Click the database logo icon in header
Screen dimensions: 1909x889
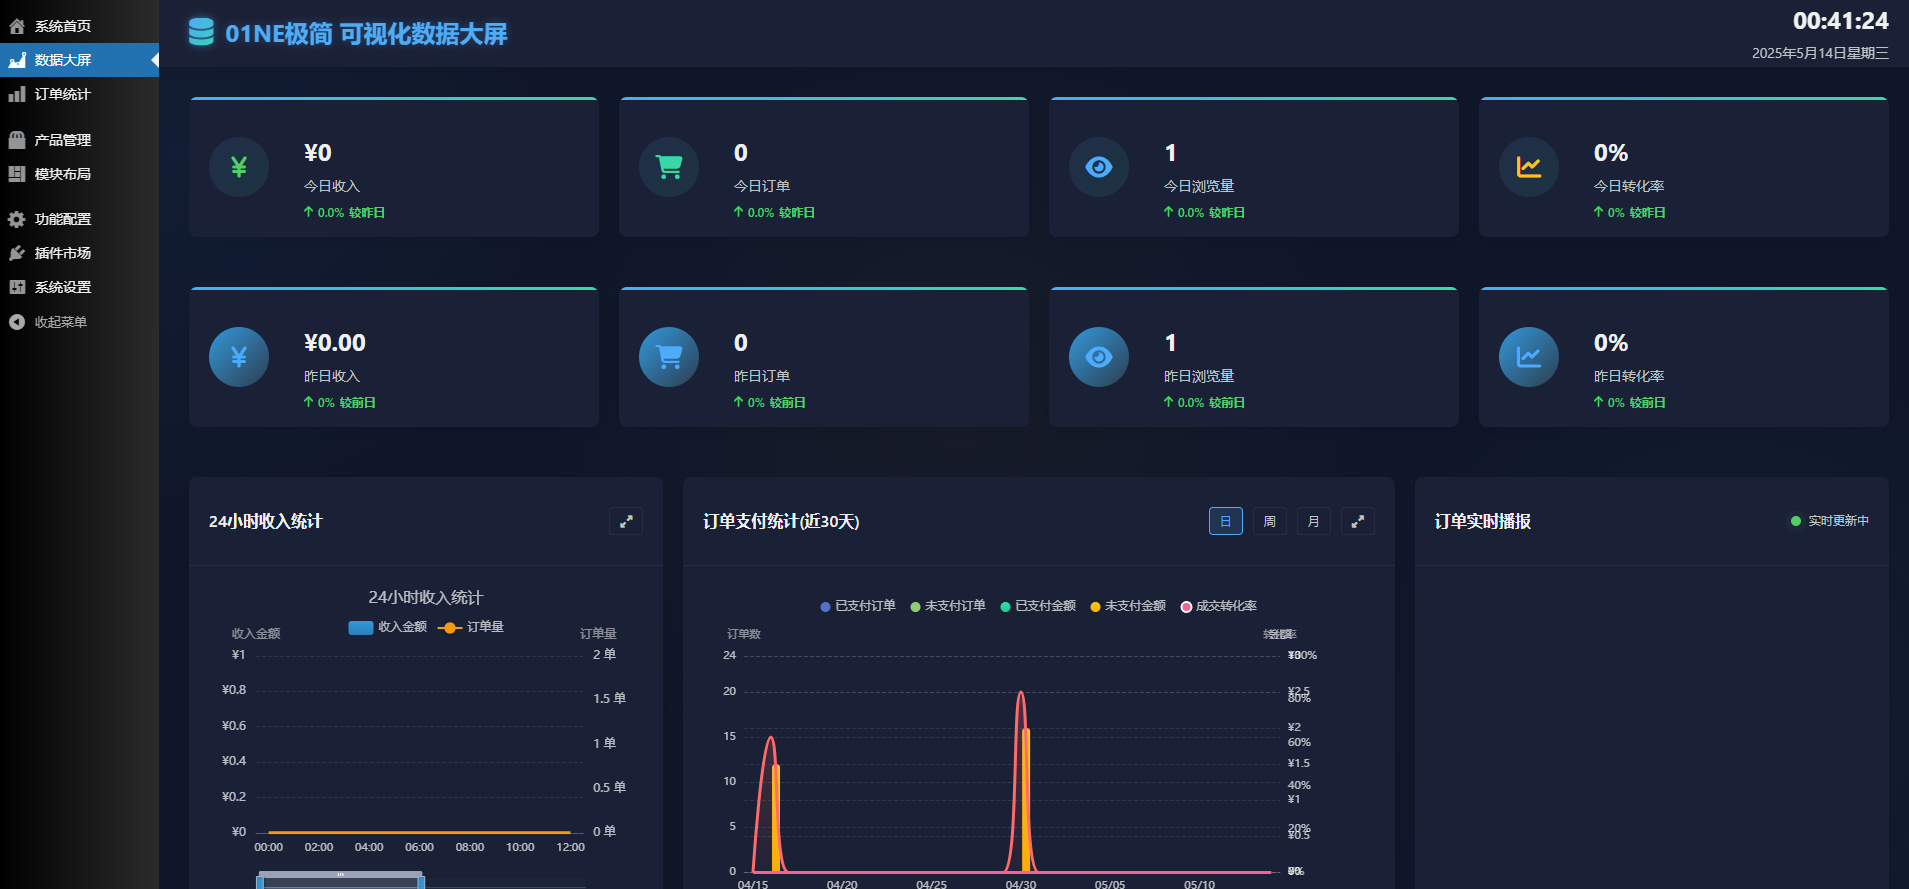click(201, 33)
